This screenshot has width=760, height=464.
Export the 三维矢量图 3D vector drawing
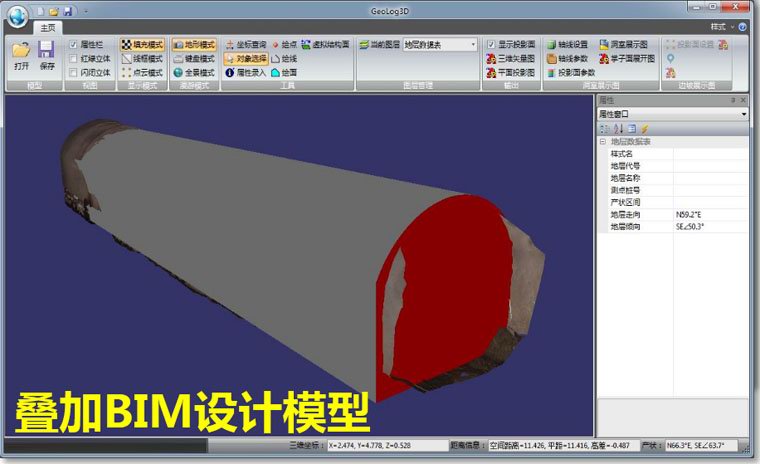[510, 59]
